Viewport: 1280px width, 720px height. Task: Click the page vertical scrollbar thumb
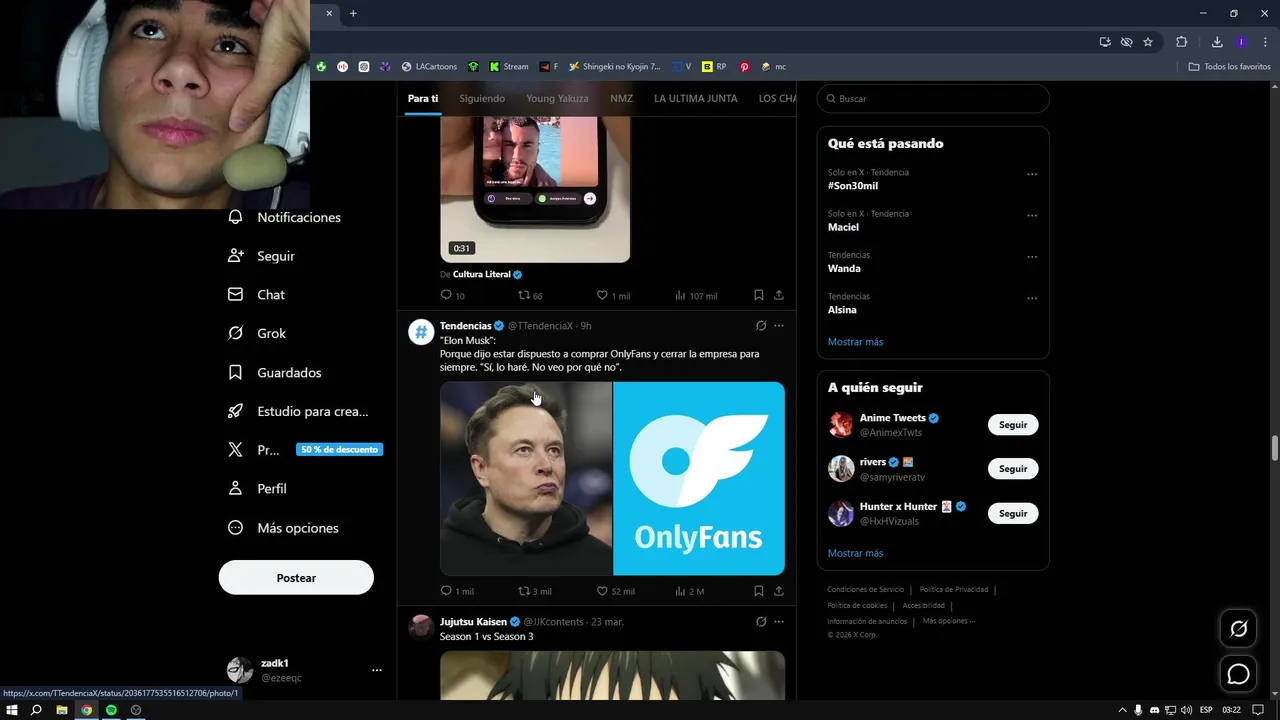coord(1274,448)
